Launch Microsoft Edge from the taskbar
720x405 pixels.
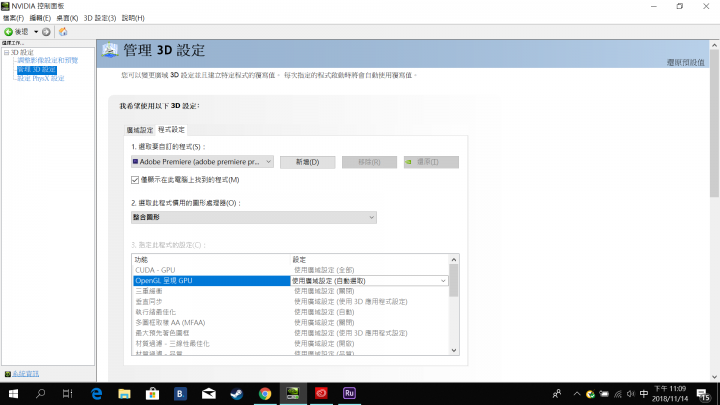(96, 394)
